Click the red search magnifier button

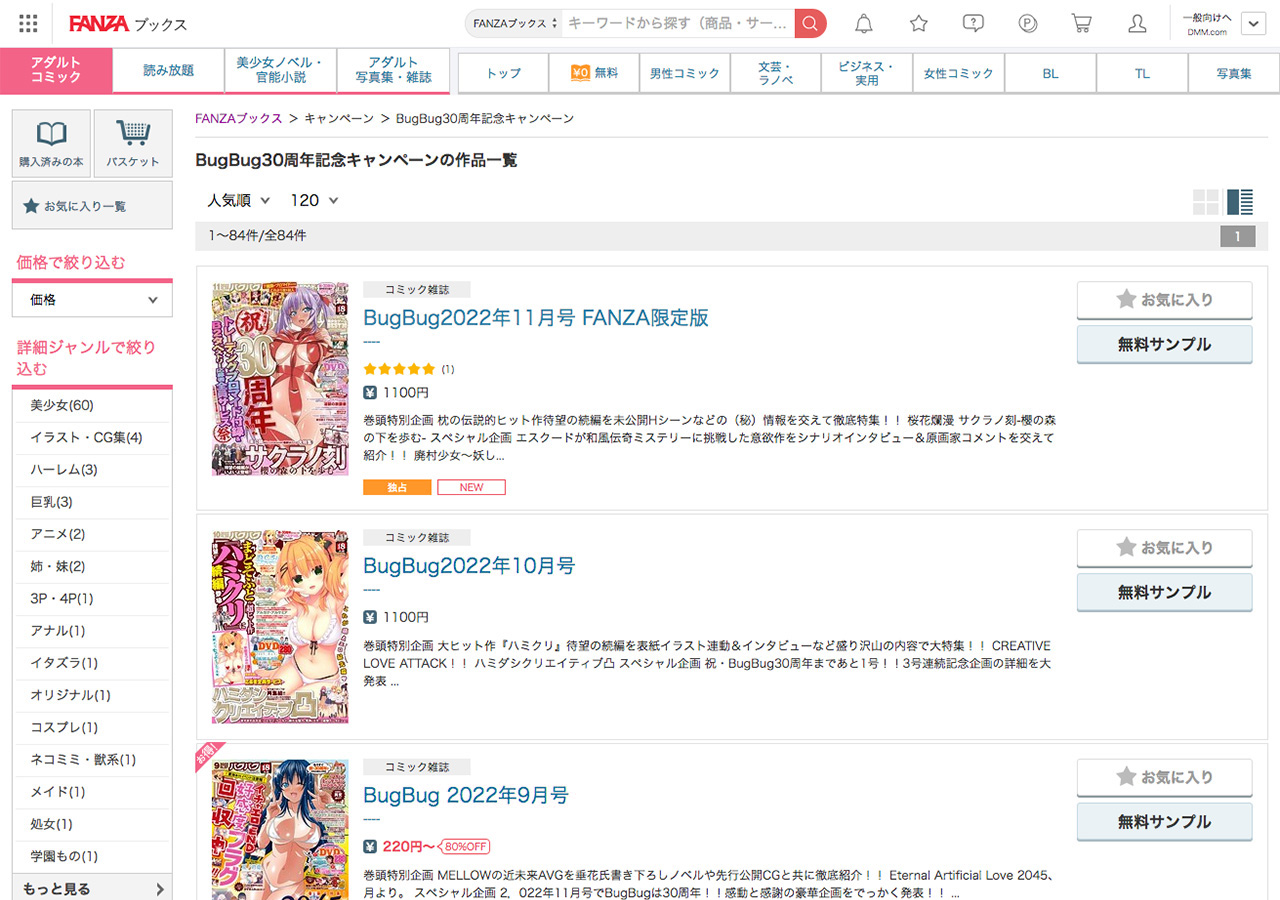pyautogui.click(x=810, y=23)
